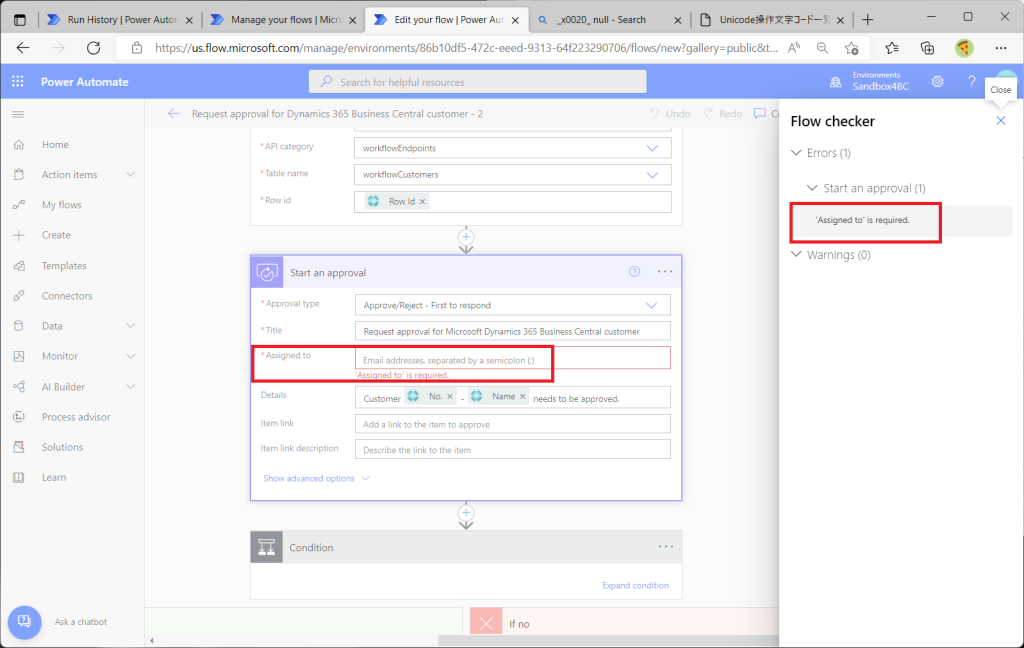Open Process advisor in the sidebar

[76, 417]
